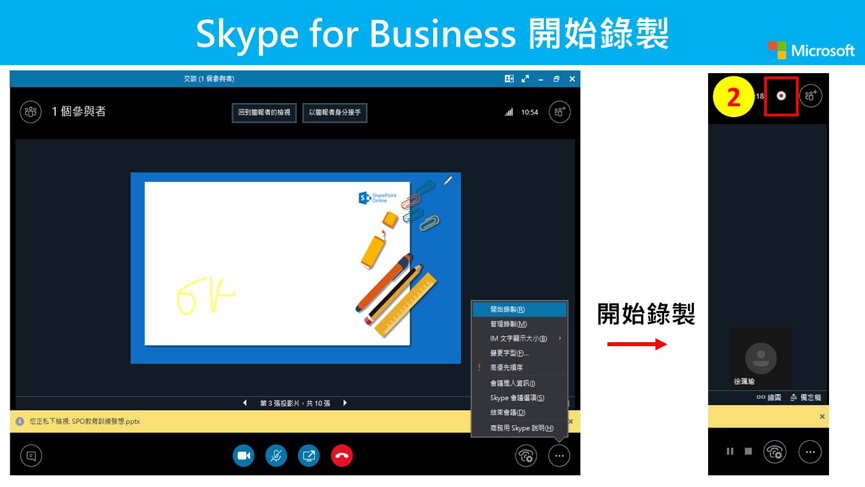
Task: Toggle the video camera button
Action: coord(243,456)
